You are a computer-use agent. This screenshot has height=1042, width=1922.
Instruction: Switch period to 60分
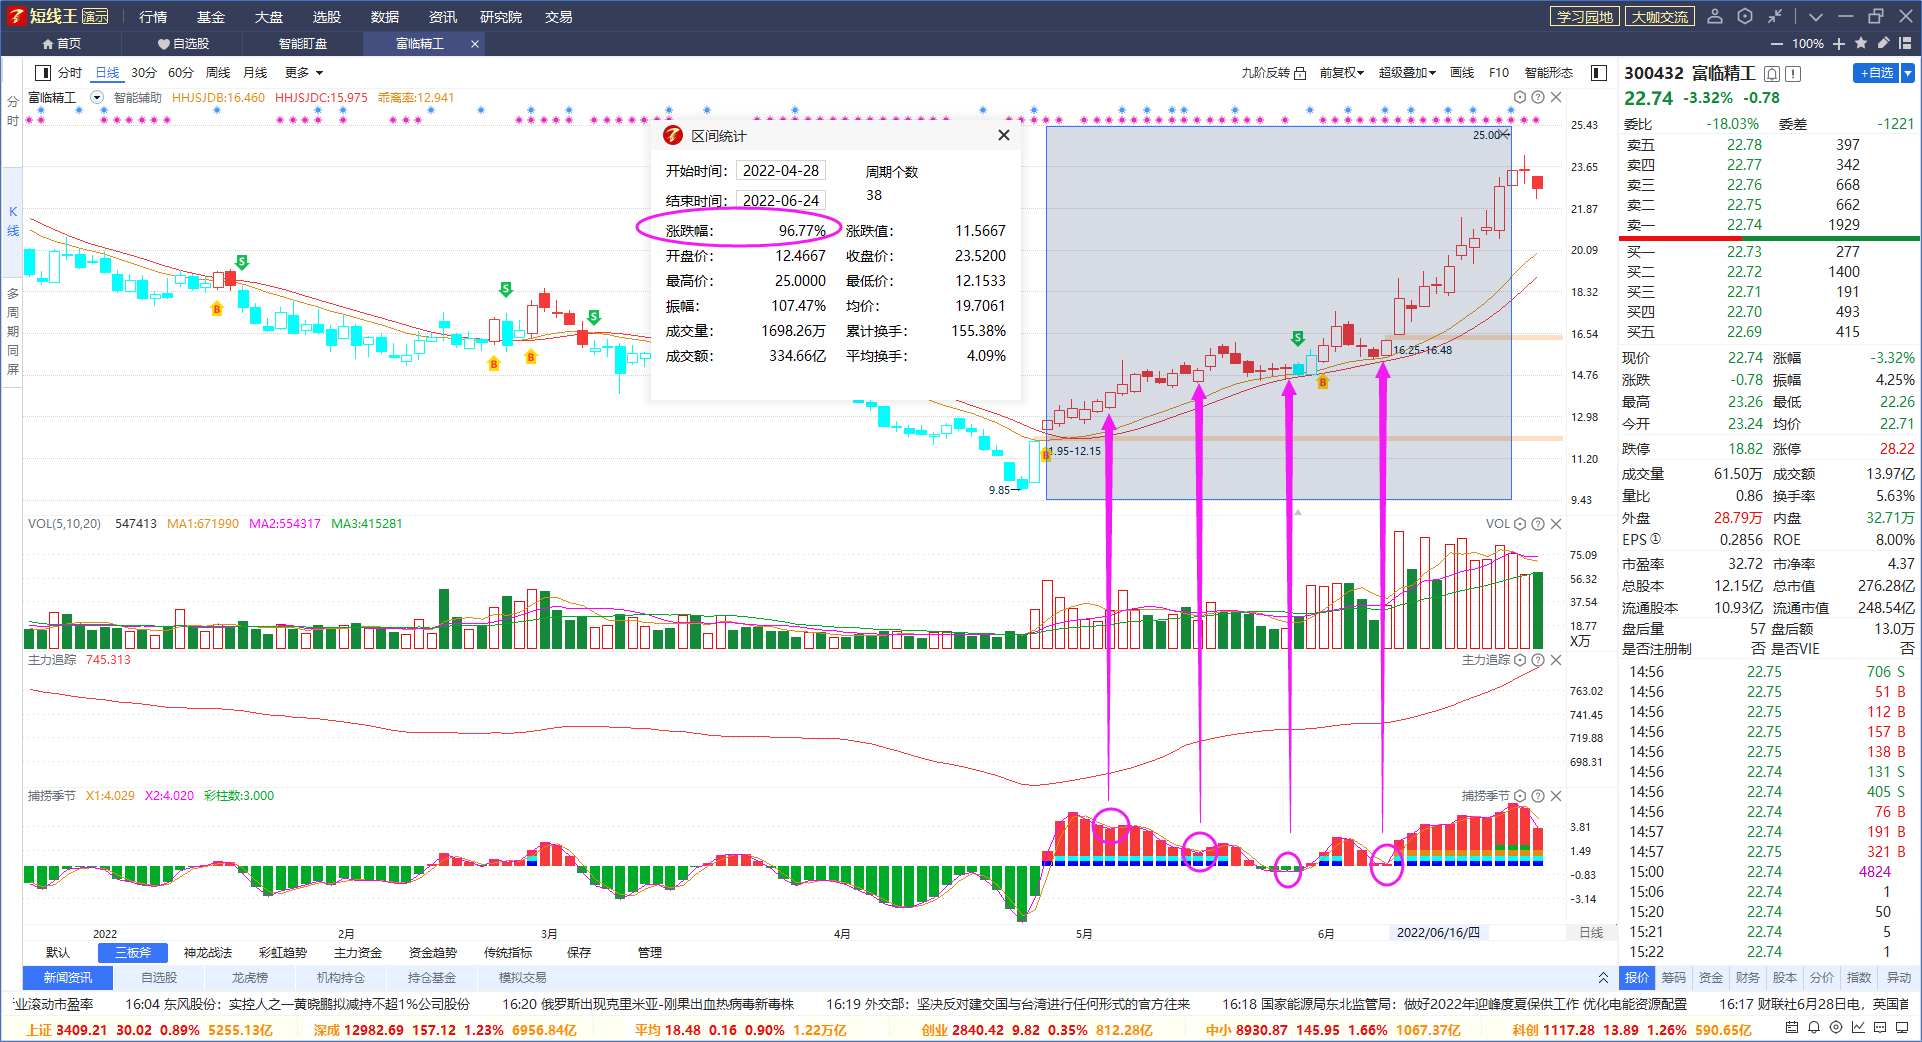(181, 73)
